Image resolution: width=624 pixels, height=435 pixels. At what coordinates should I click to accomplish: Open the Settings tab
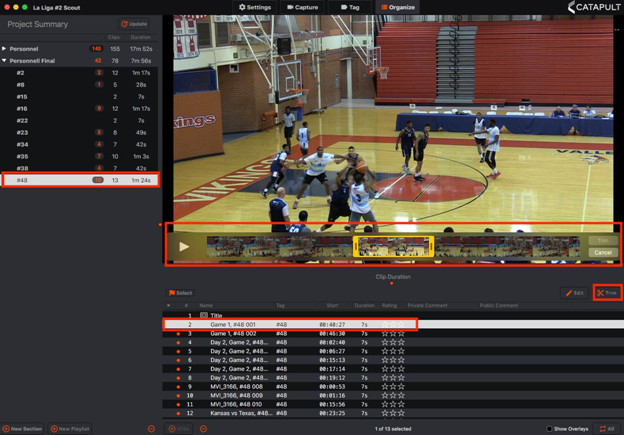[254, 7]
